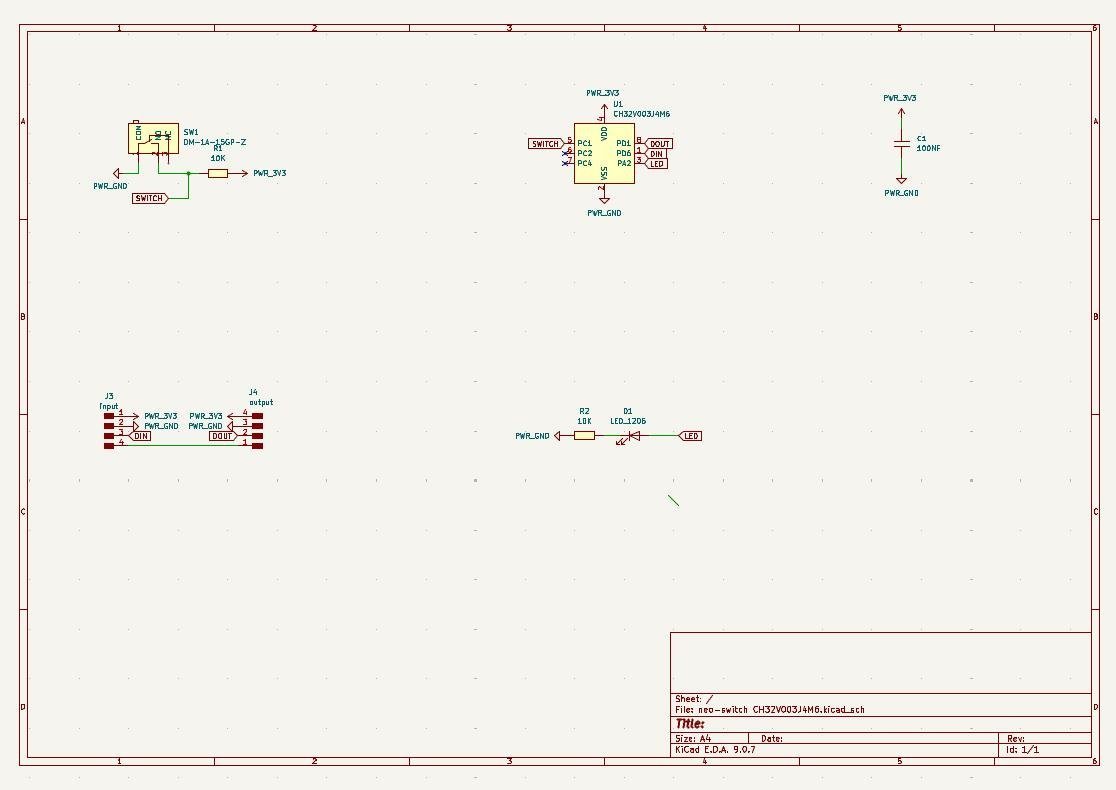The image size is (1116, 790).
Task: Select the Id: 1/1 text
Action: (1023, 749)
